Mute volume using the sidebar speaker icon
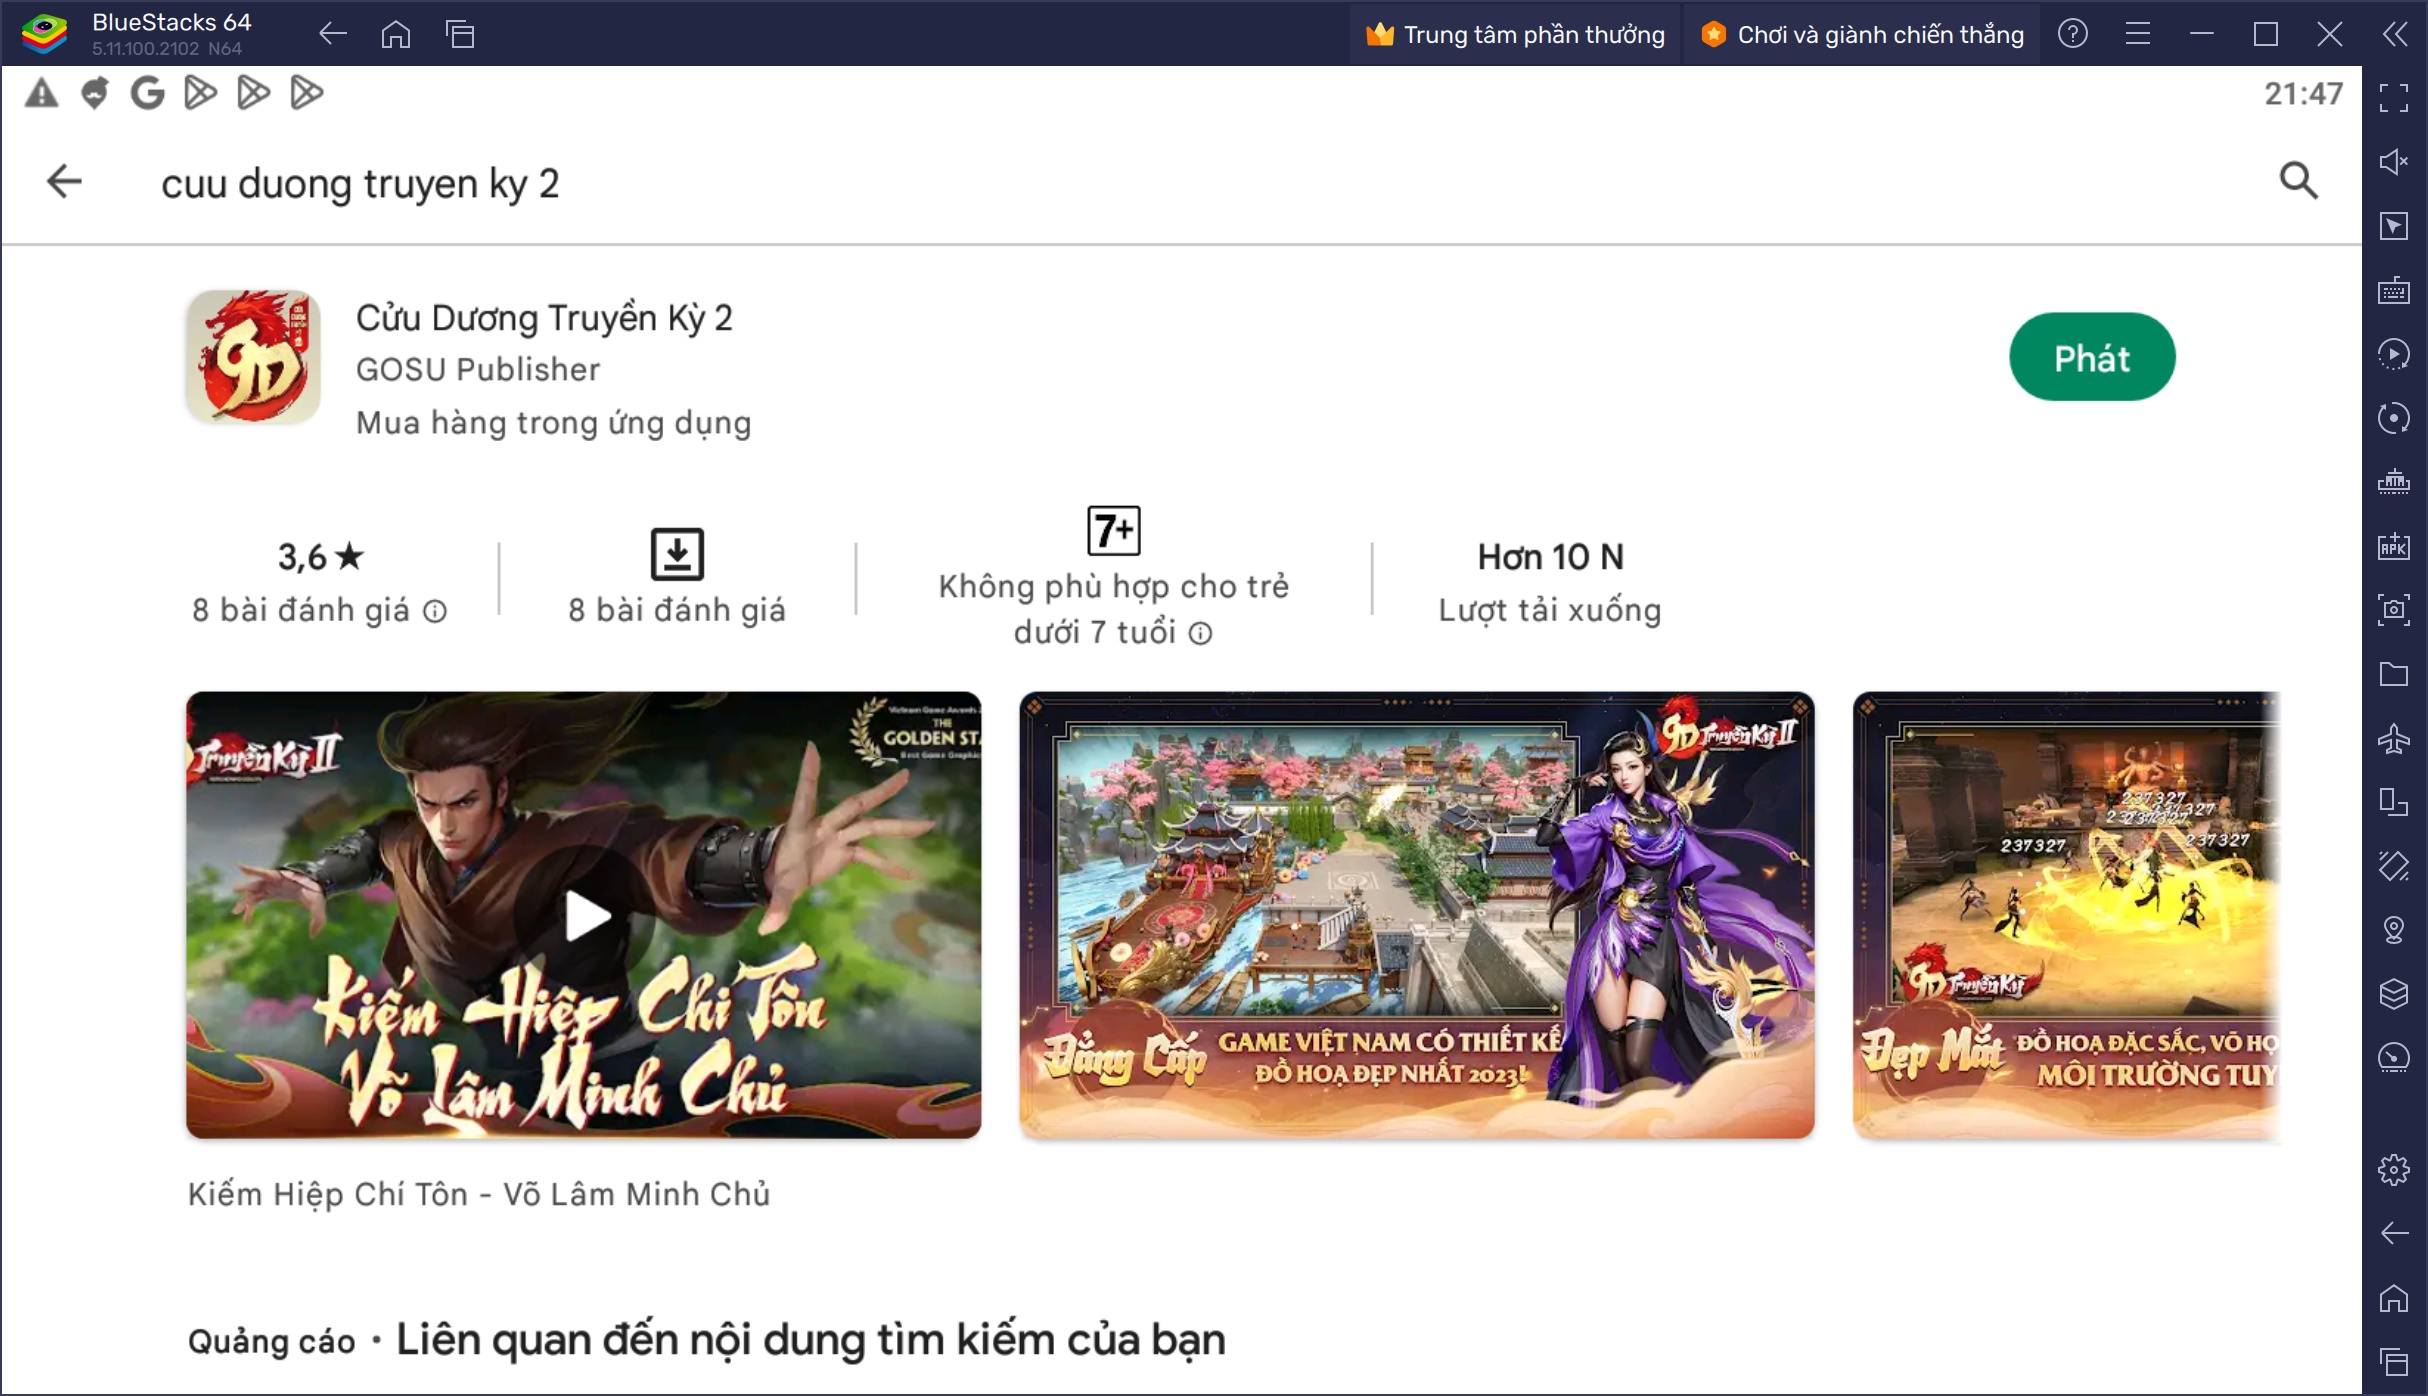The width and height of the screenshot is (2428, 1396). (x=2394, y=162)
